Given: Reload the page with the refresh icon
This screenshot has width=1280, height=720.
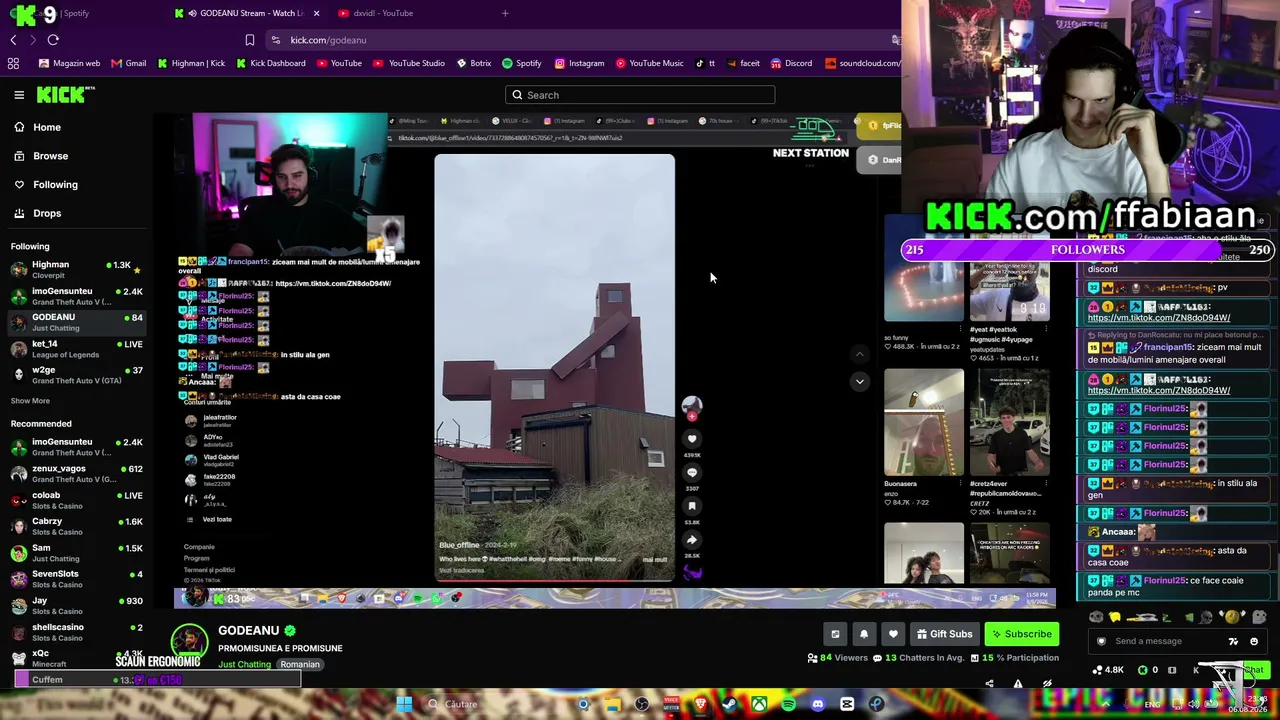Looking at the screenshot, I should click(53, 40).
